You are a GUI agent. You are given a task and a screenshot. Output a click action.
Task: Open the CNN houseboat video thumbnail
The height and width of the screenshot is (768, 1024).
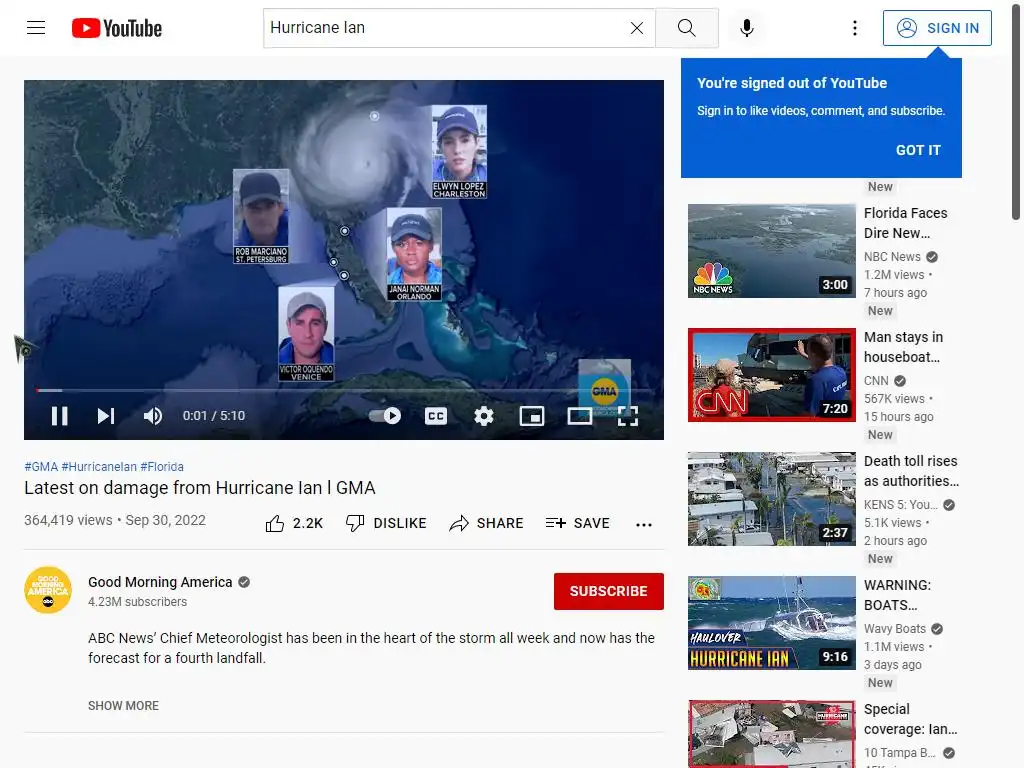[x=772, y=375]
